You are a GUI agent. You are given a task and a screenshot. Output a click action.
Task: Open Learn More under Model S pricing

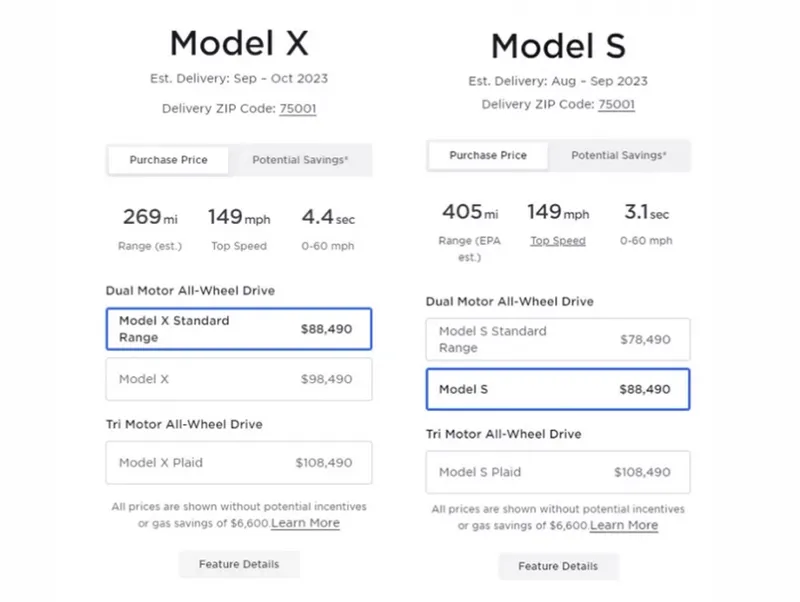tap(624, 526)
